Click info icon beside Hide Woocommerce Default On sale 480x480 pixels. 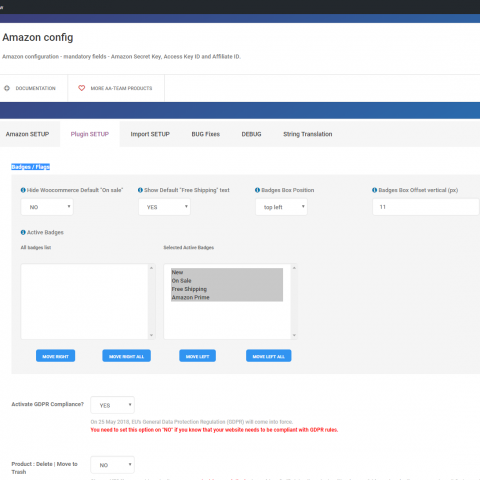pos(23,190)
